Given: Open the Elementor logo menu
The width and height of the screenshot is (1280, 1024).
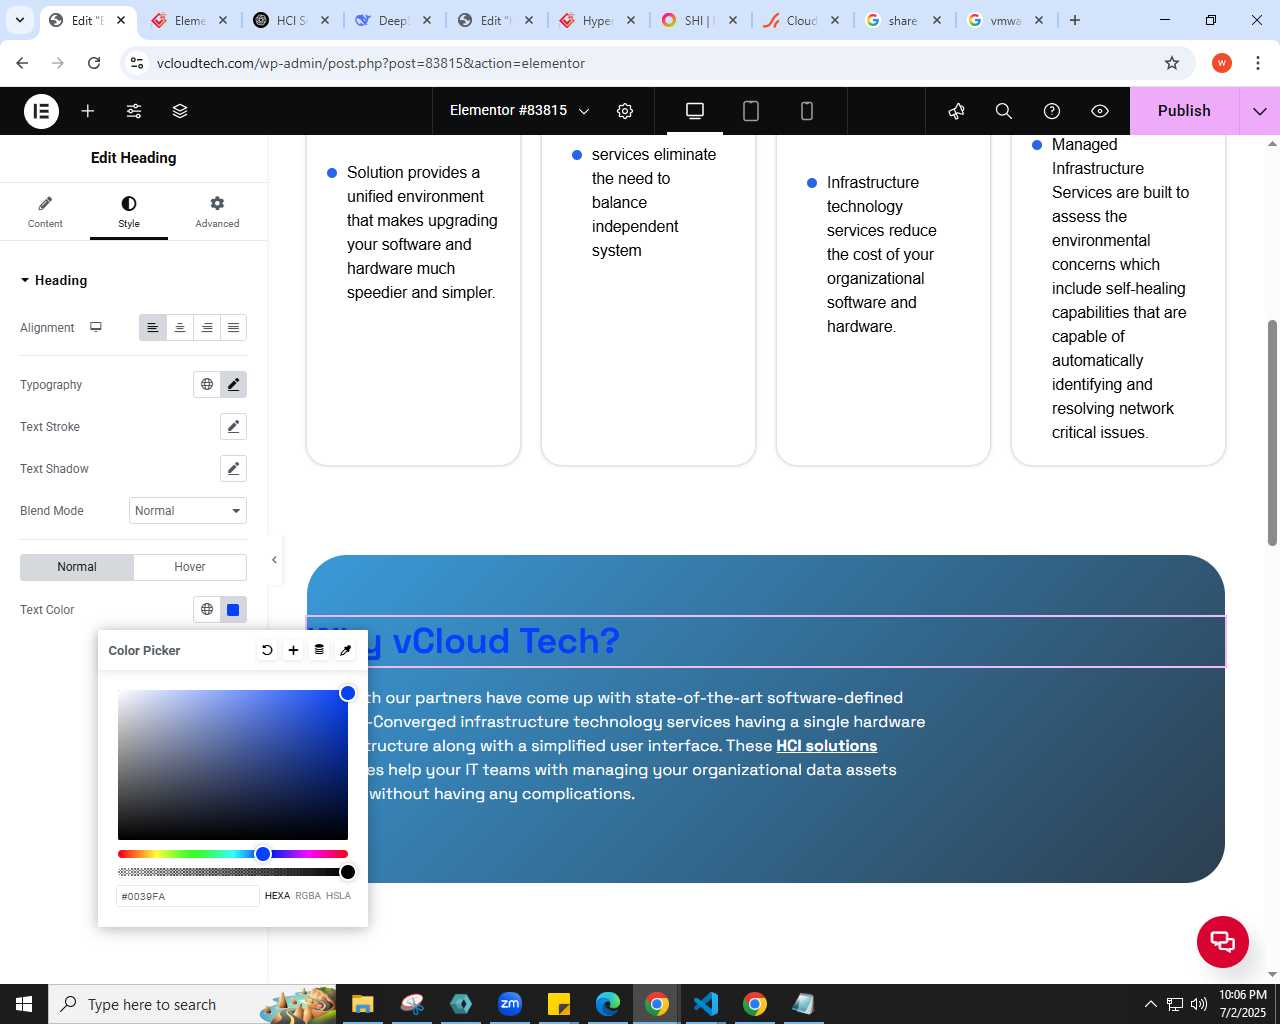Looking at the screenshot, I should [x=41, y=111].
